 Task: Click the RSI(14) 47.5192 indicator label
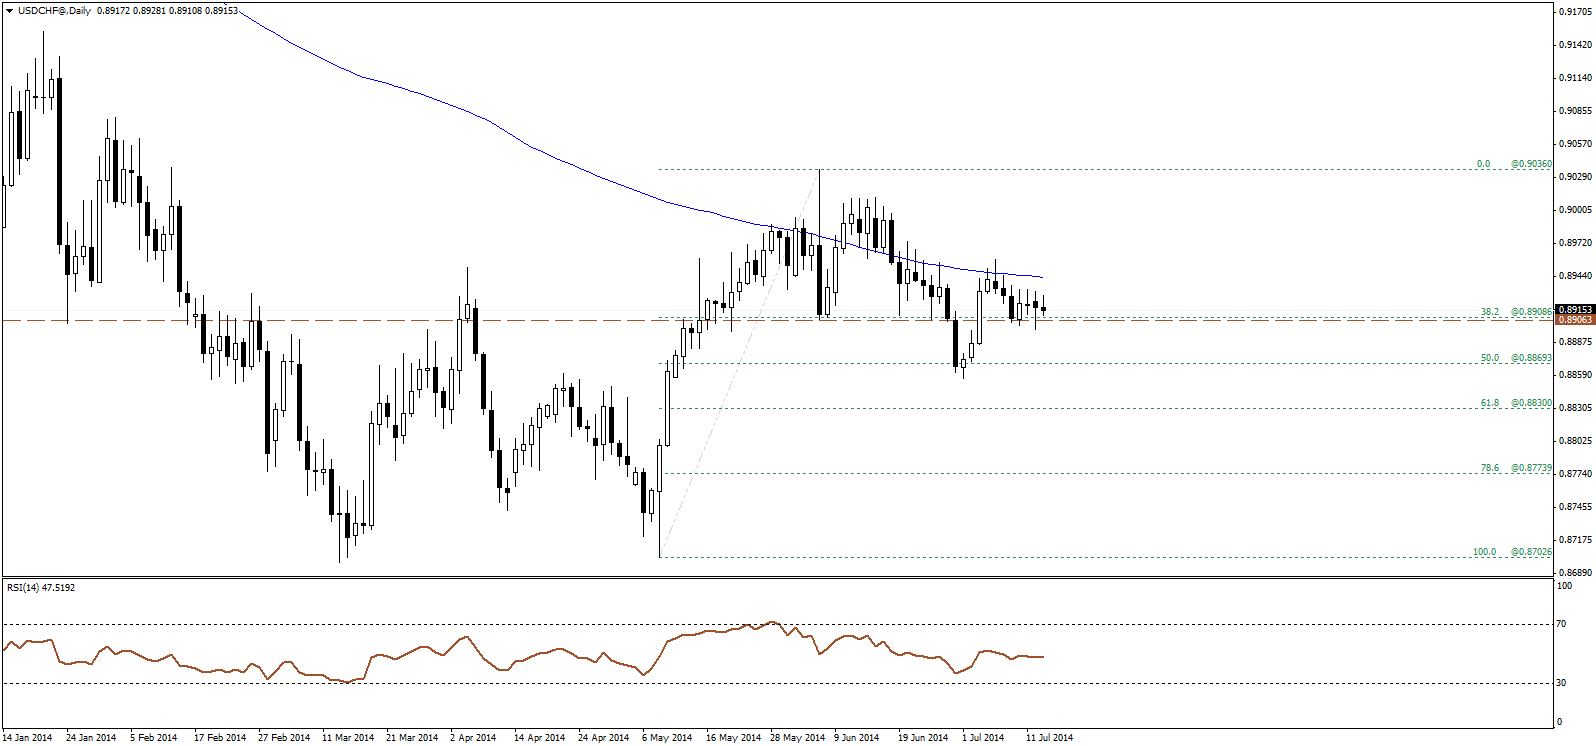pyautogui.click(x=41, y=587)
